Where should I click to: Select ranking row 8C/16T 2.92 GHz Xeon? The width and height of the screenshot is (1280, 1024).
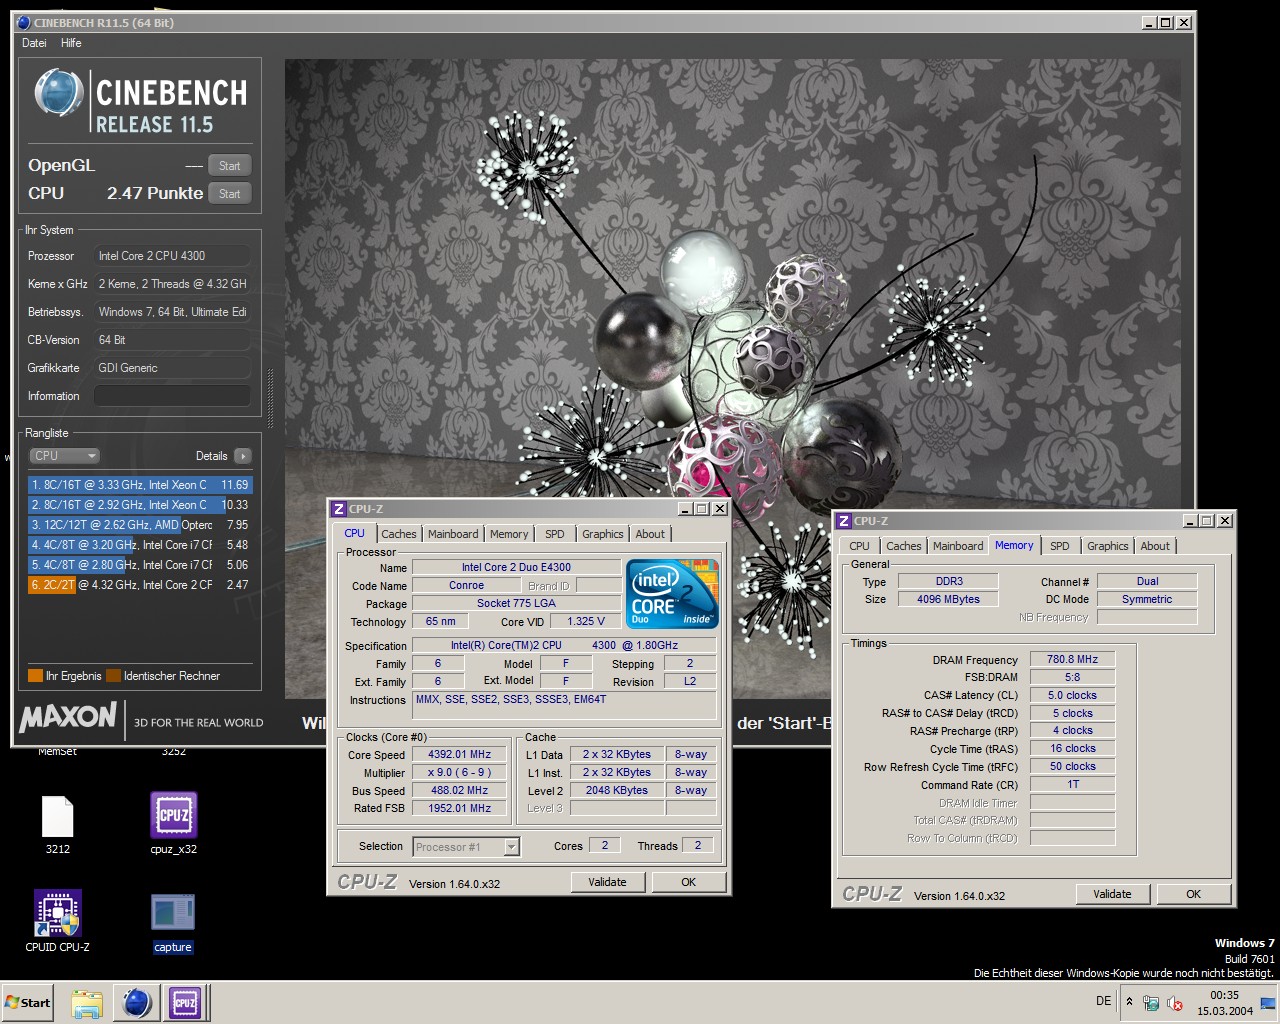(140, 505)
